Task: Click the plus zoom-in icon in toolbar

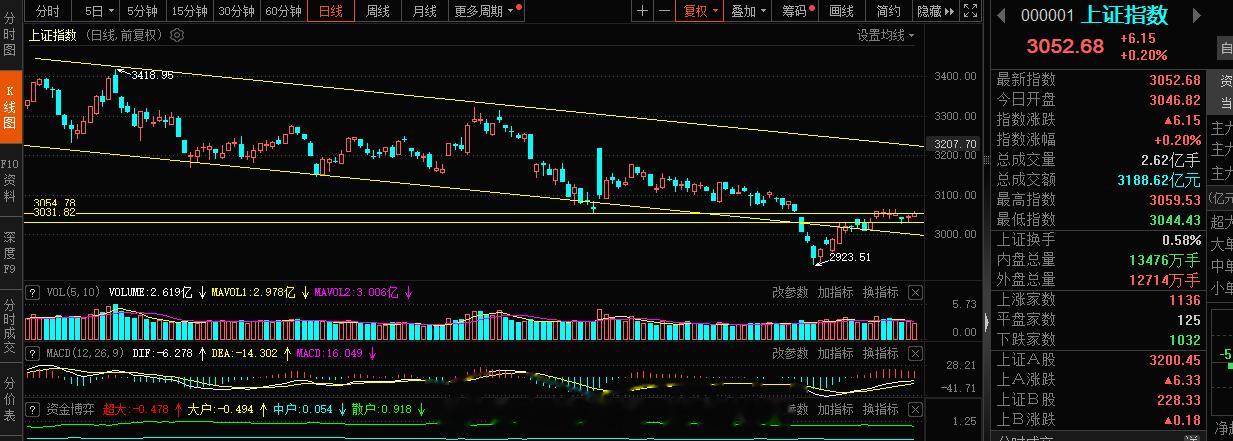Action: coord(641,11)
